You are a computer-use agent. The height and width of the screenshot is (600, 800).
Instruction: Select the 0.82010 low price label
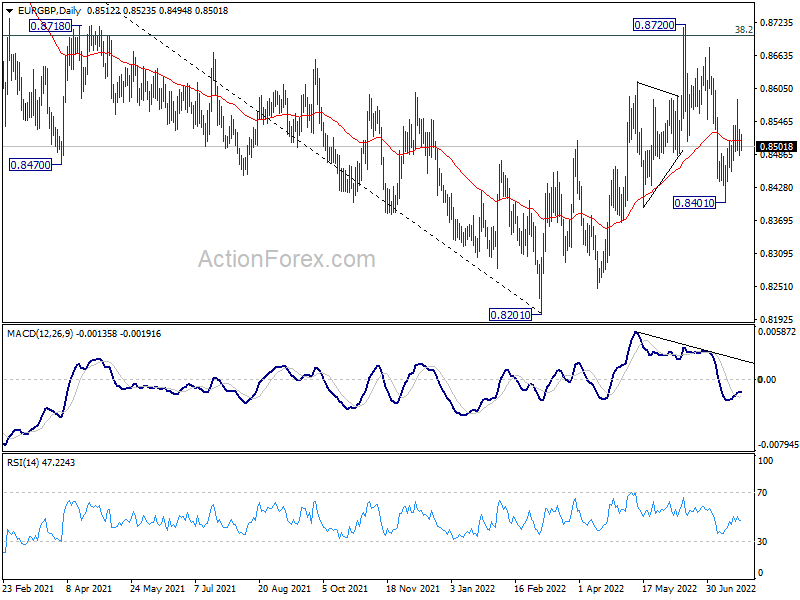510,315
